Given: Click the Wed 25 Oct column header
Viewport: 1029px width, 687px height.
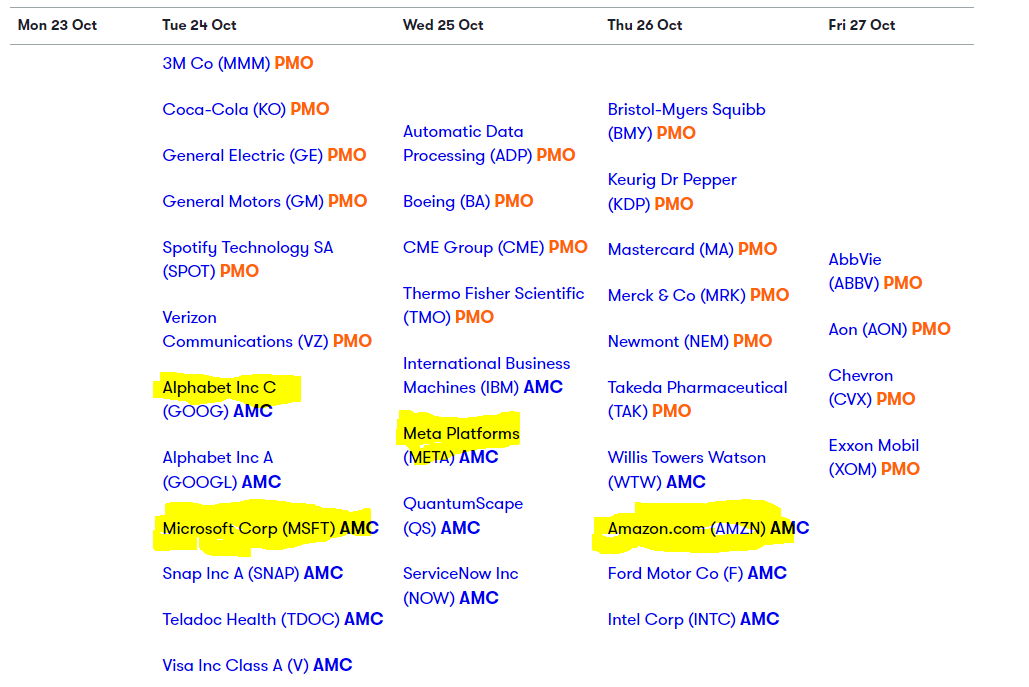Looking at the screenshot, I should coord(443,25).
